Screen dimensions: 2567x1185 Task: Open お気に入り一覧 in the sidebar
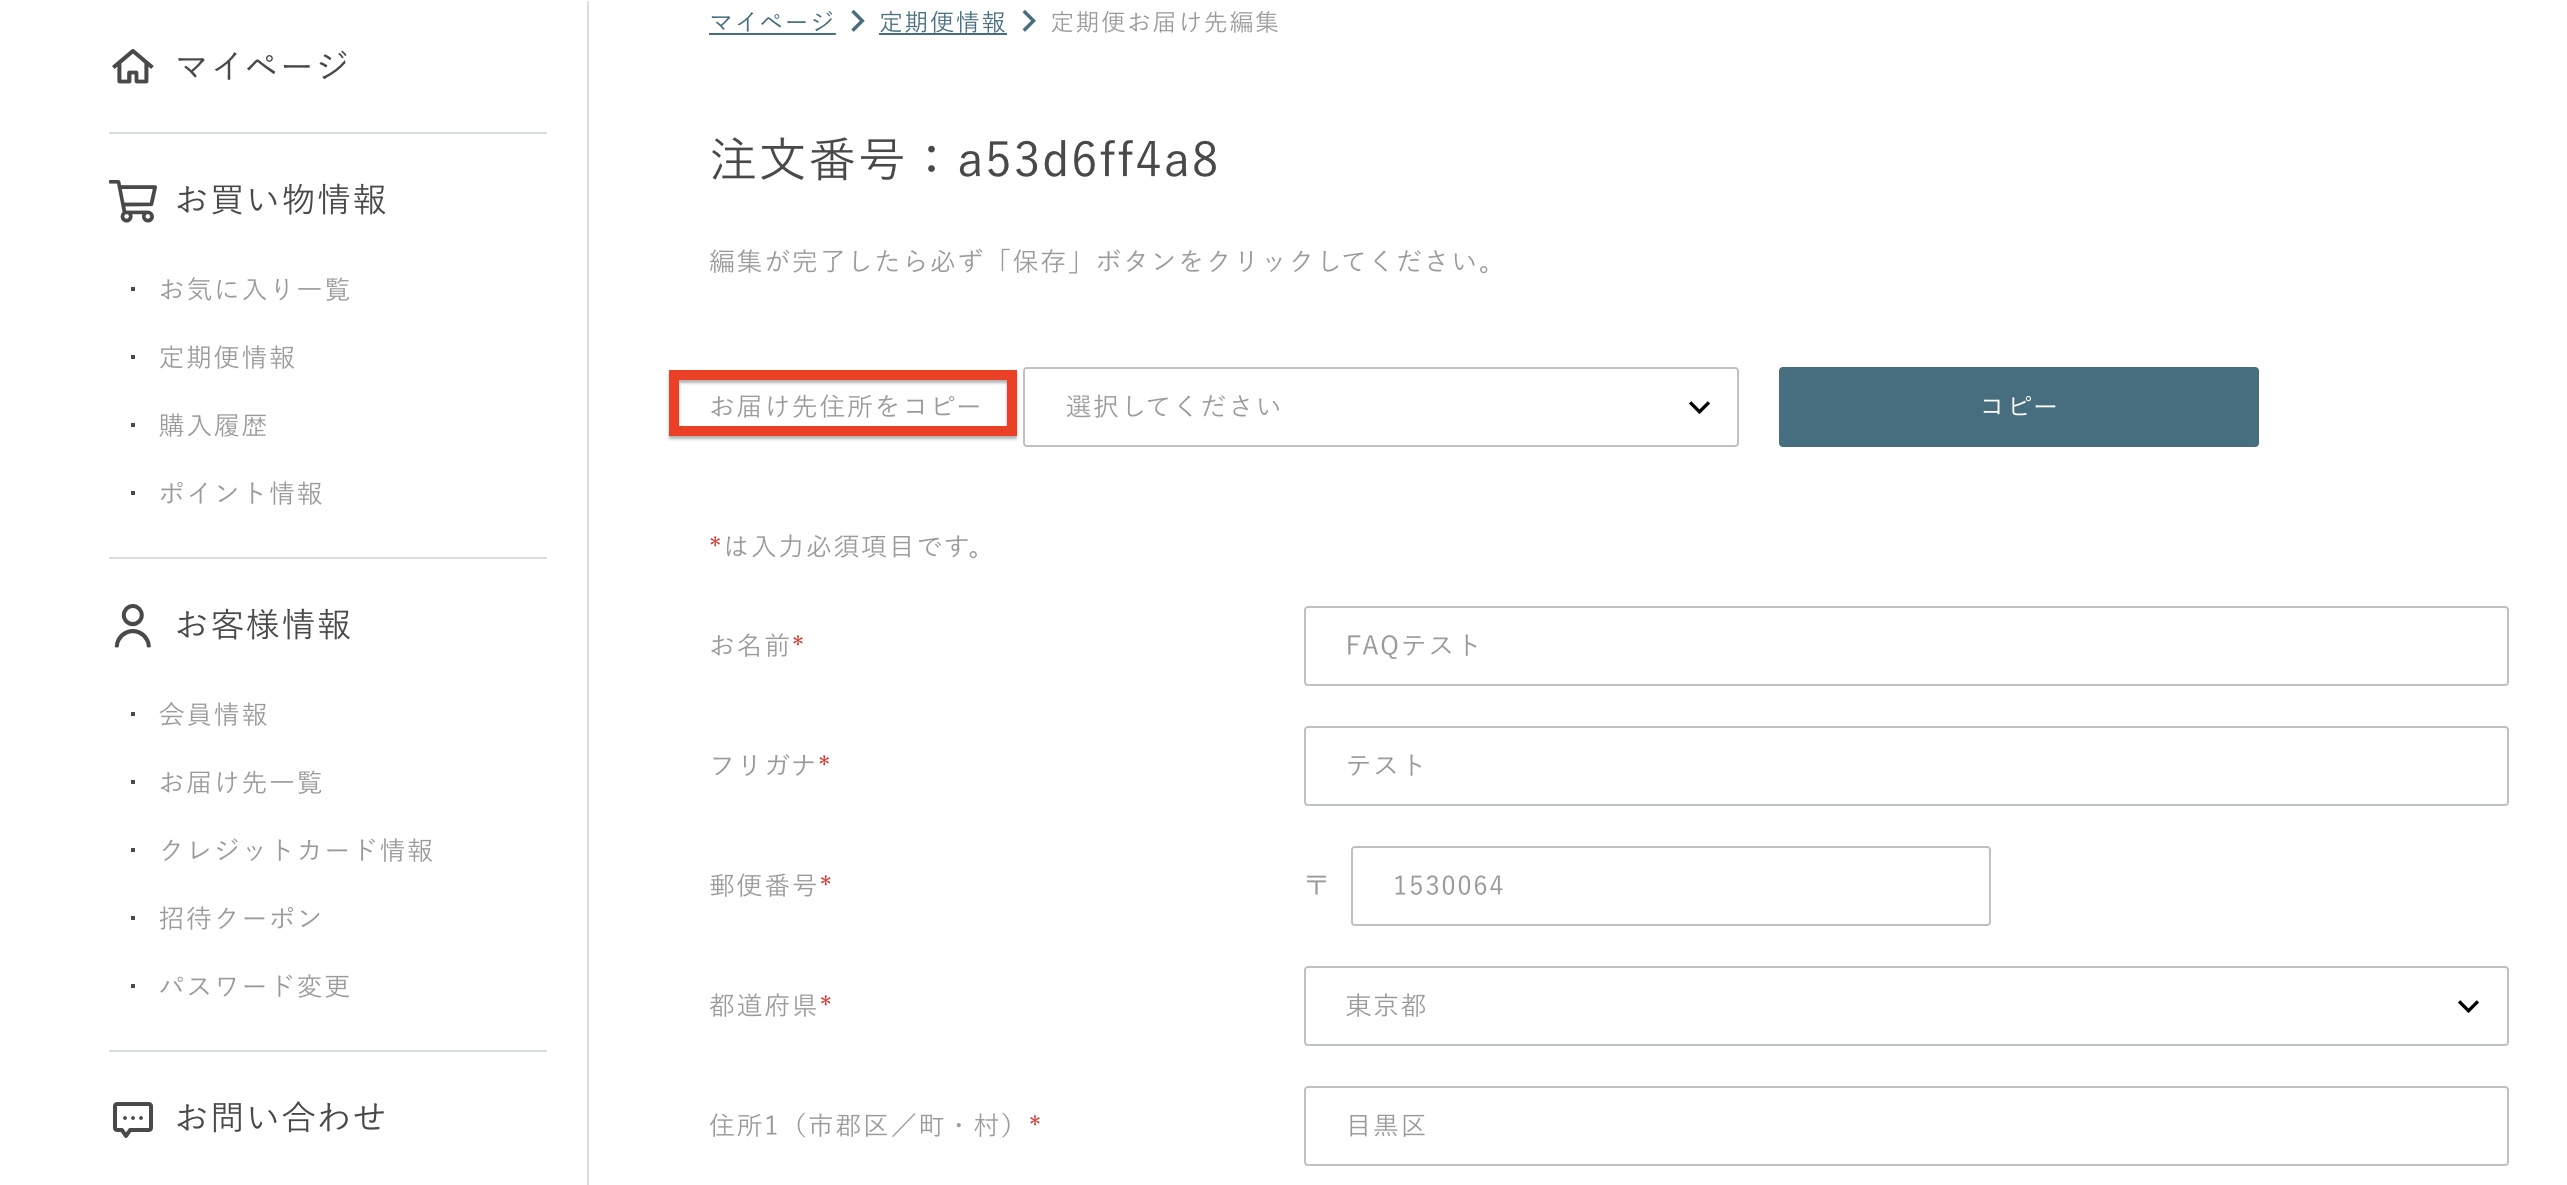[254, 289]
